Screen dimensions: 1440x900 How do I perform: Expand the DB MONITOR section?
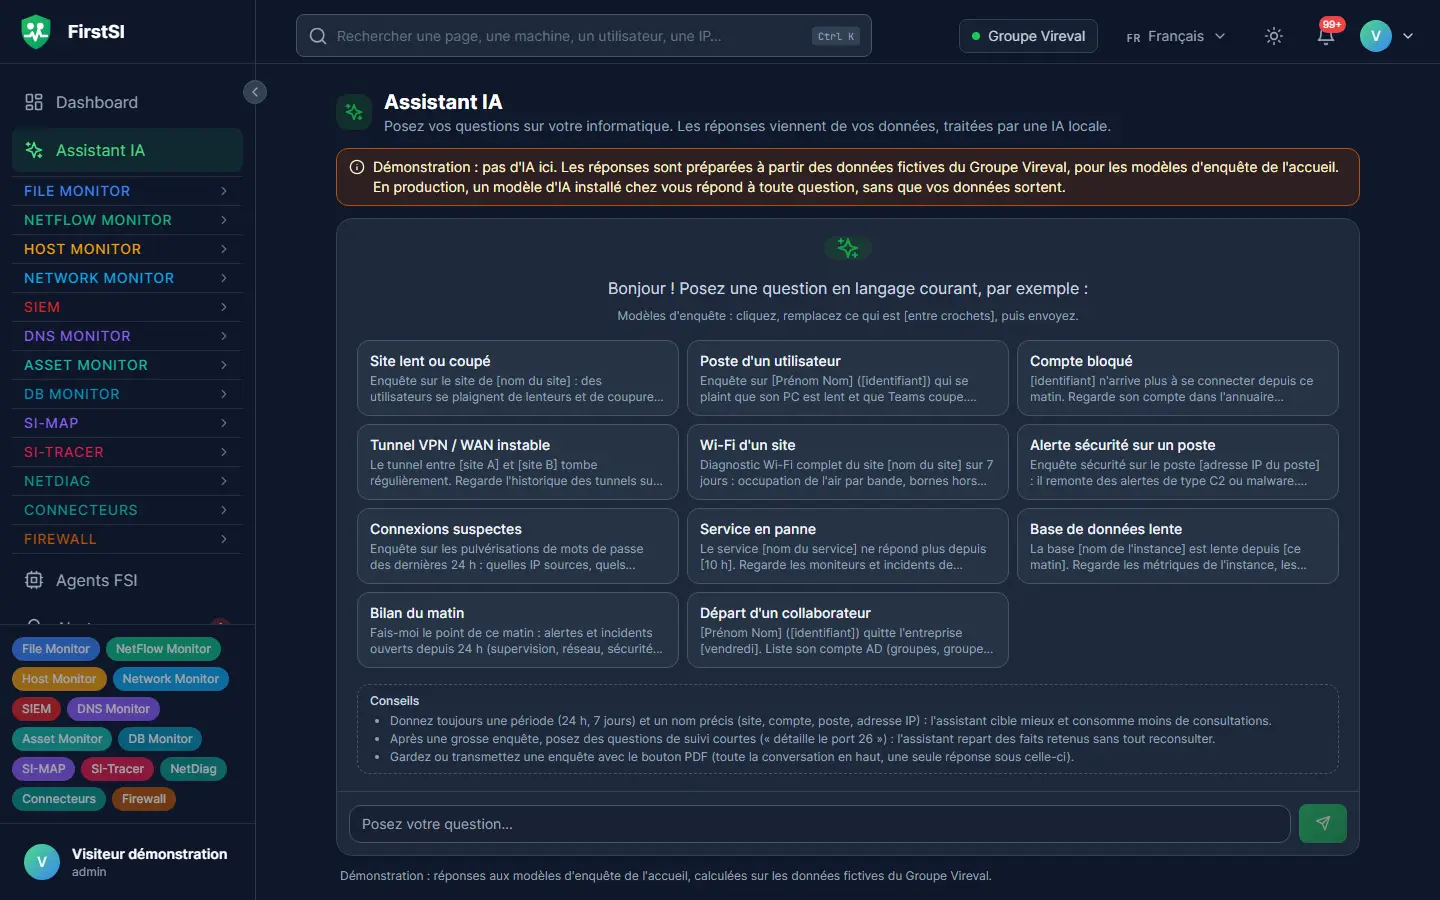click(127, 394)
